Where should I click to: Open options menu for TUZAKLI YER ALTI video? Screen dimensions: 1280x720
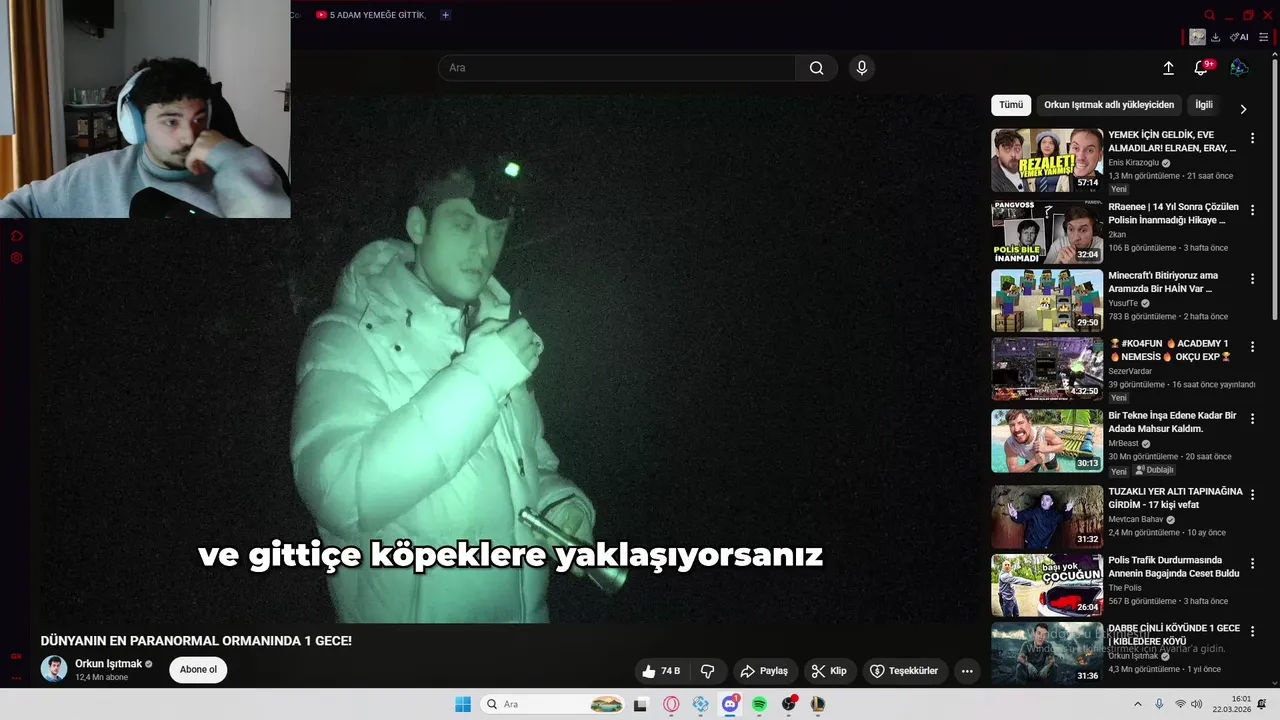[x=1252, y=495]
